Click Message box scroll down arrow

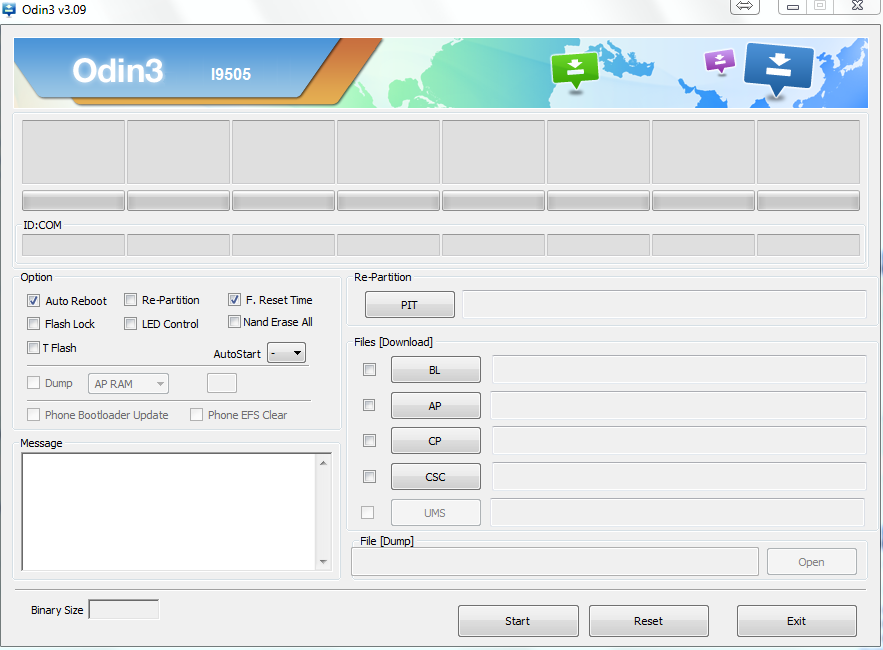323,562
